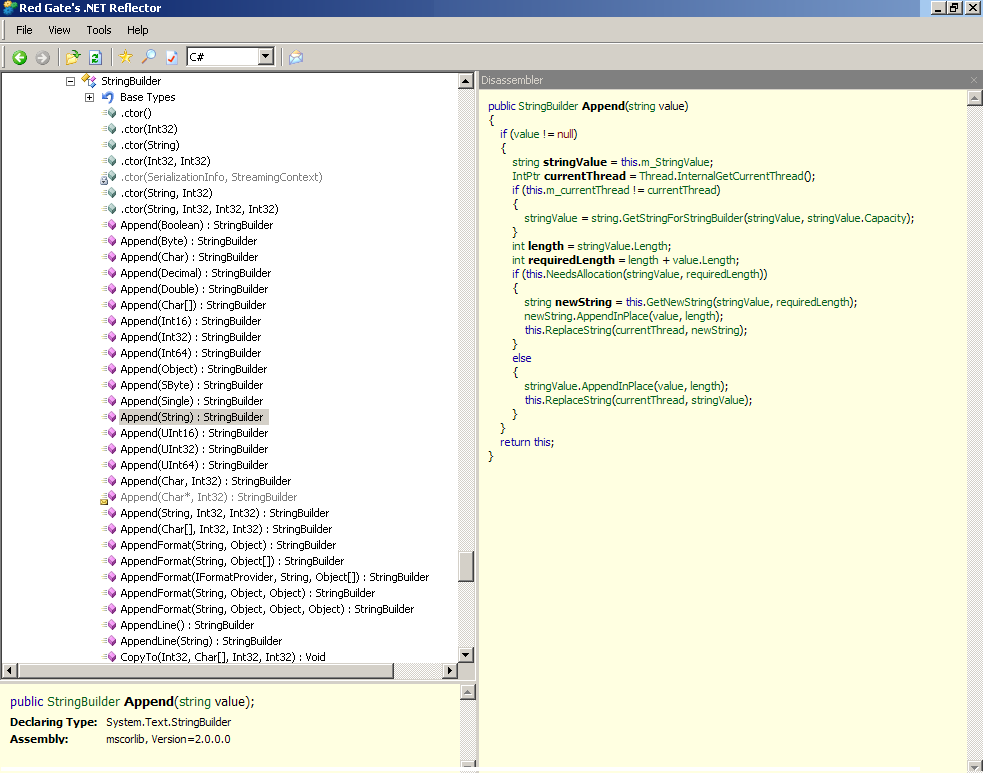Open the File menu
983x773 pixels.
(x=24, y=30)
